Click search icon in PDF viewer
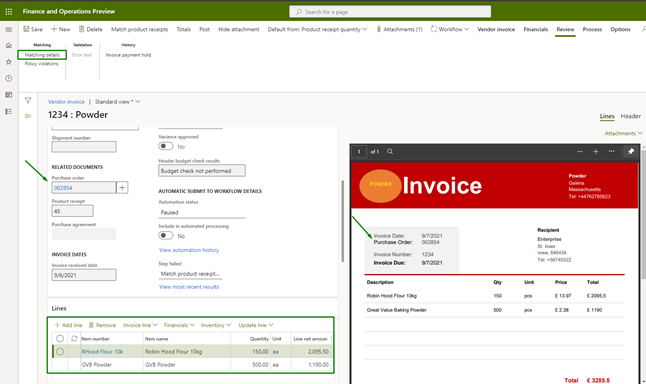This screenshot has height=384, width=646. click(x=390, y=152)
